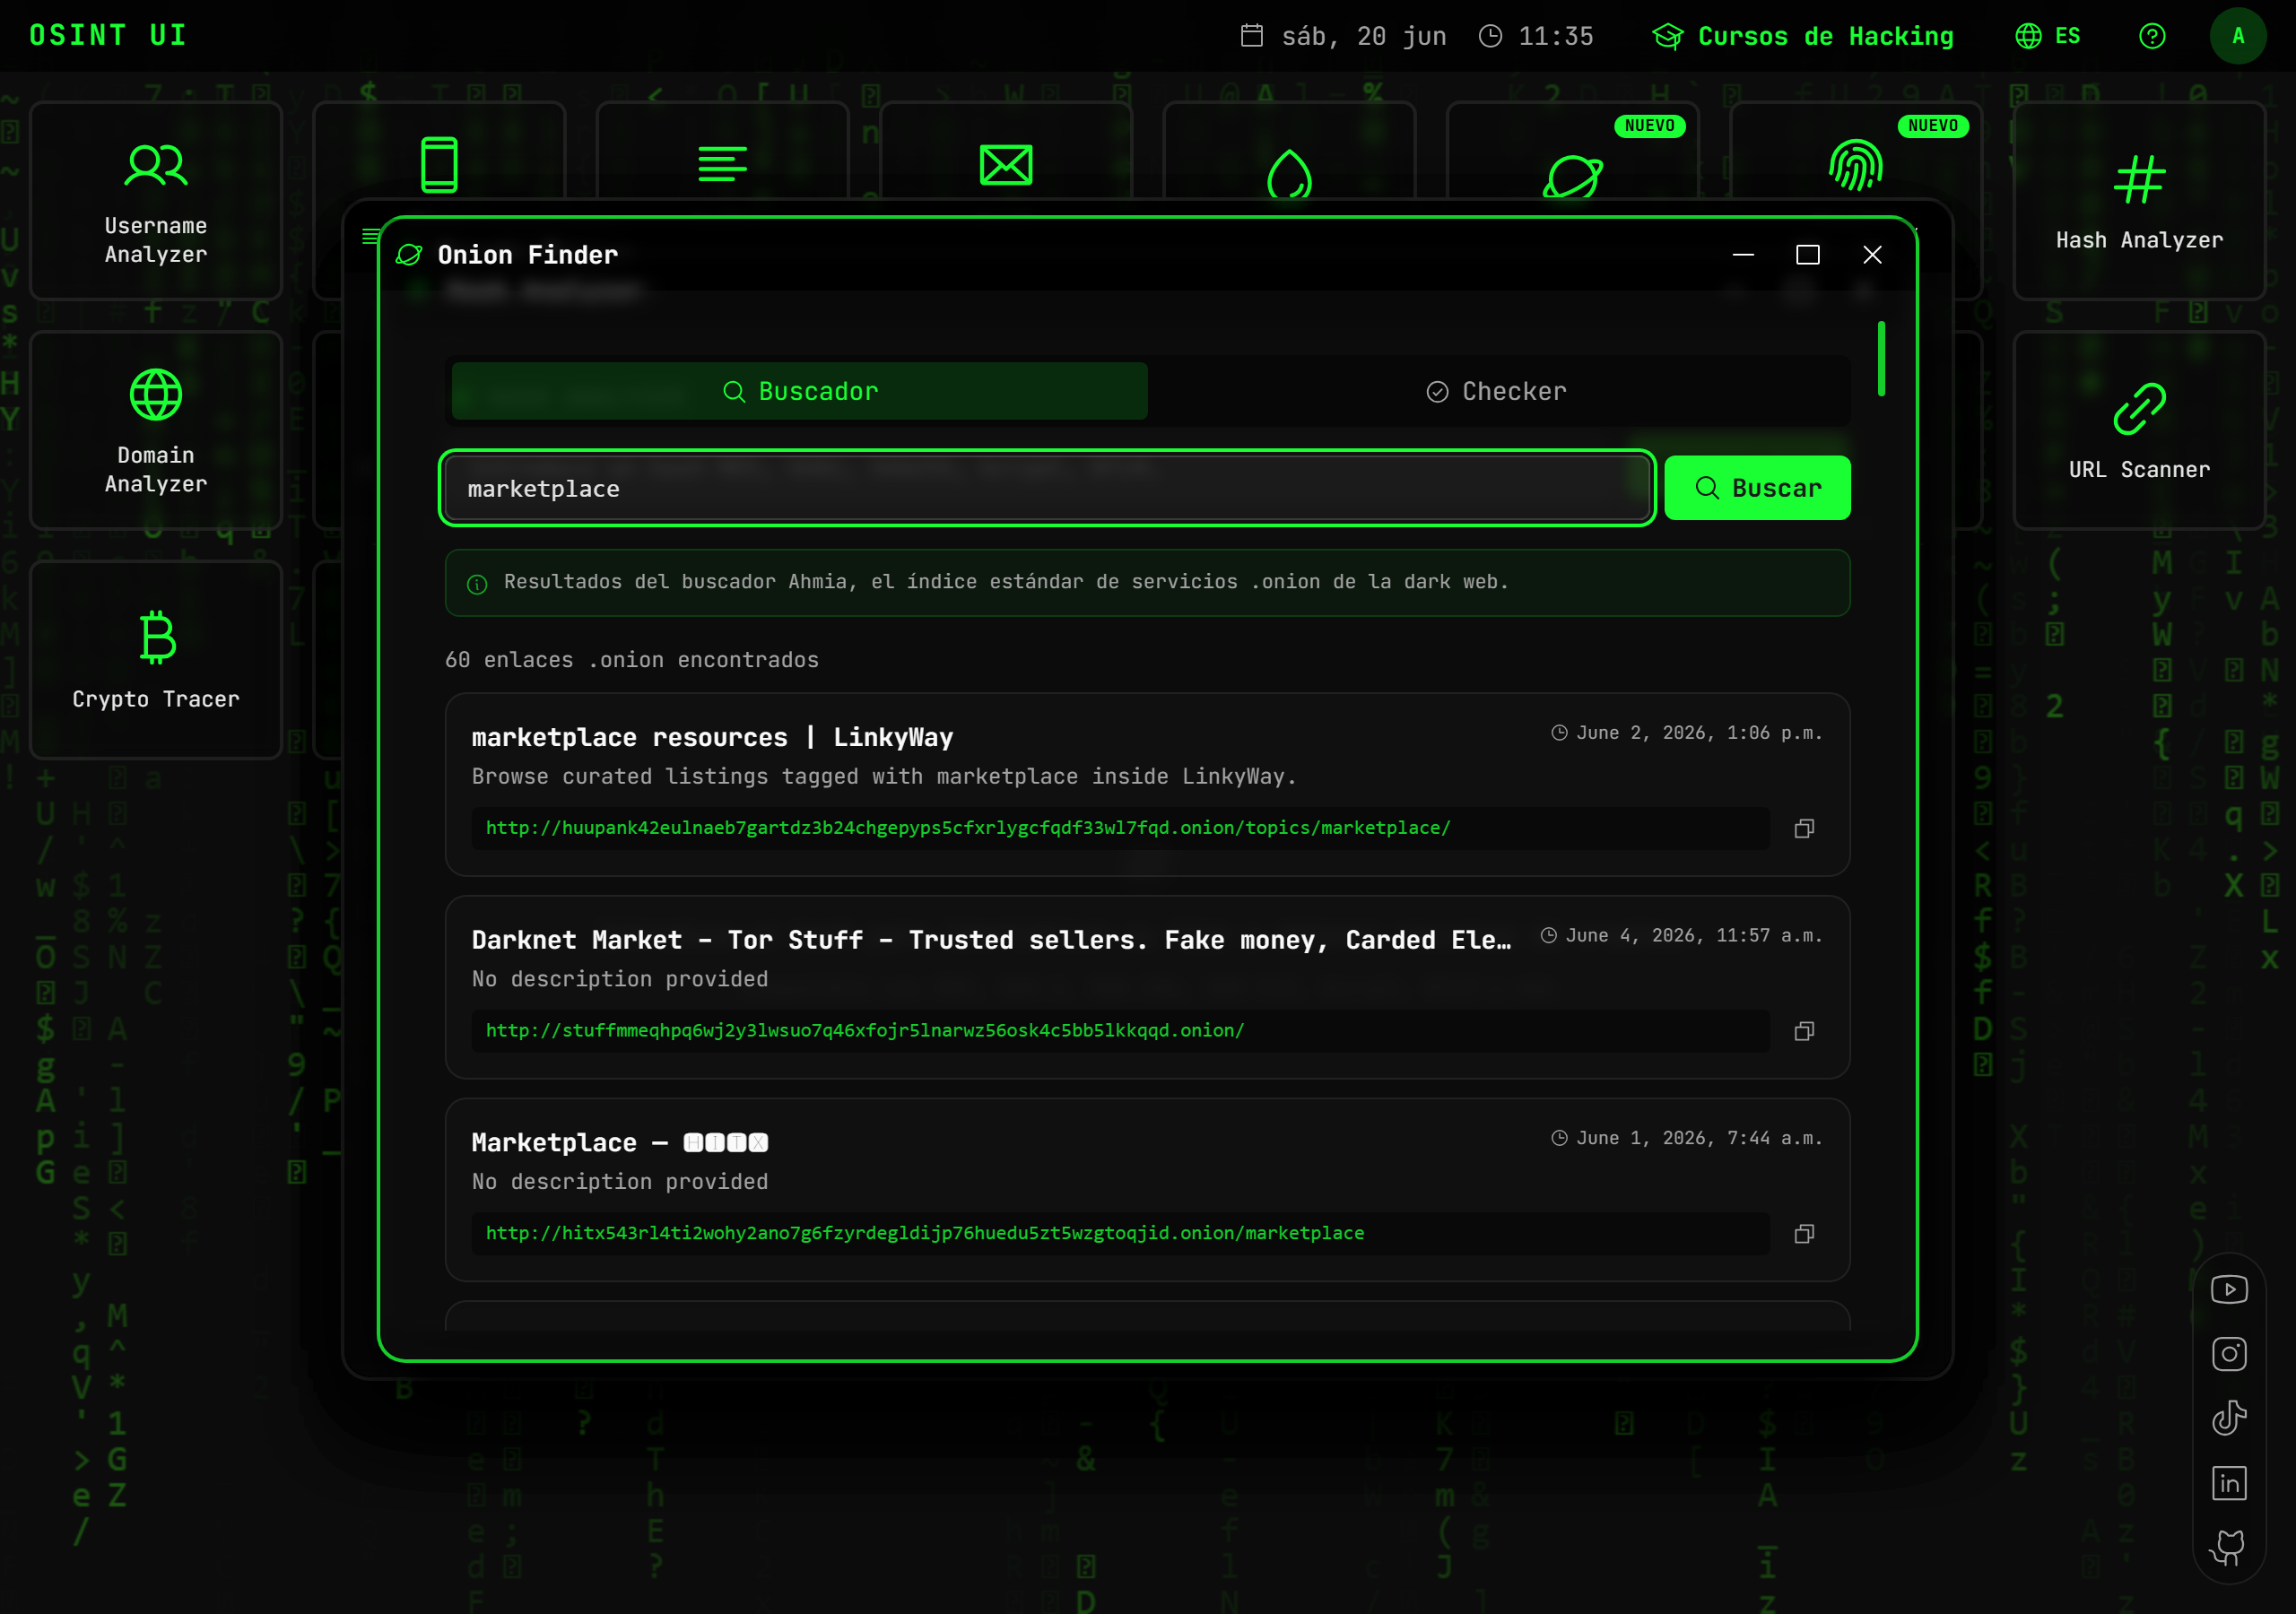Maximize the Onion Finder window
Screen dimensions: 2296x1614
pyautogui.click(x=1807, y=255)
